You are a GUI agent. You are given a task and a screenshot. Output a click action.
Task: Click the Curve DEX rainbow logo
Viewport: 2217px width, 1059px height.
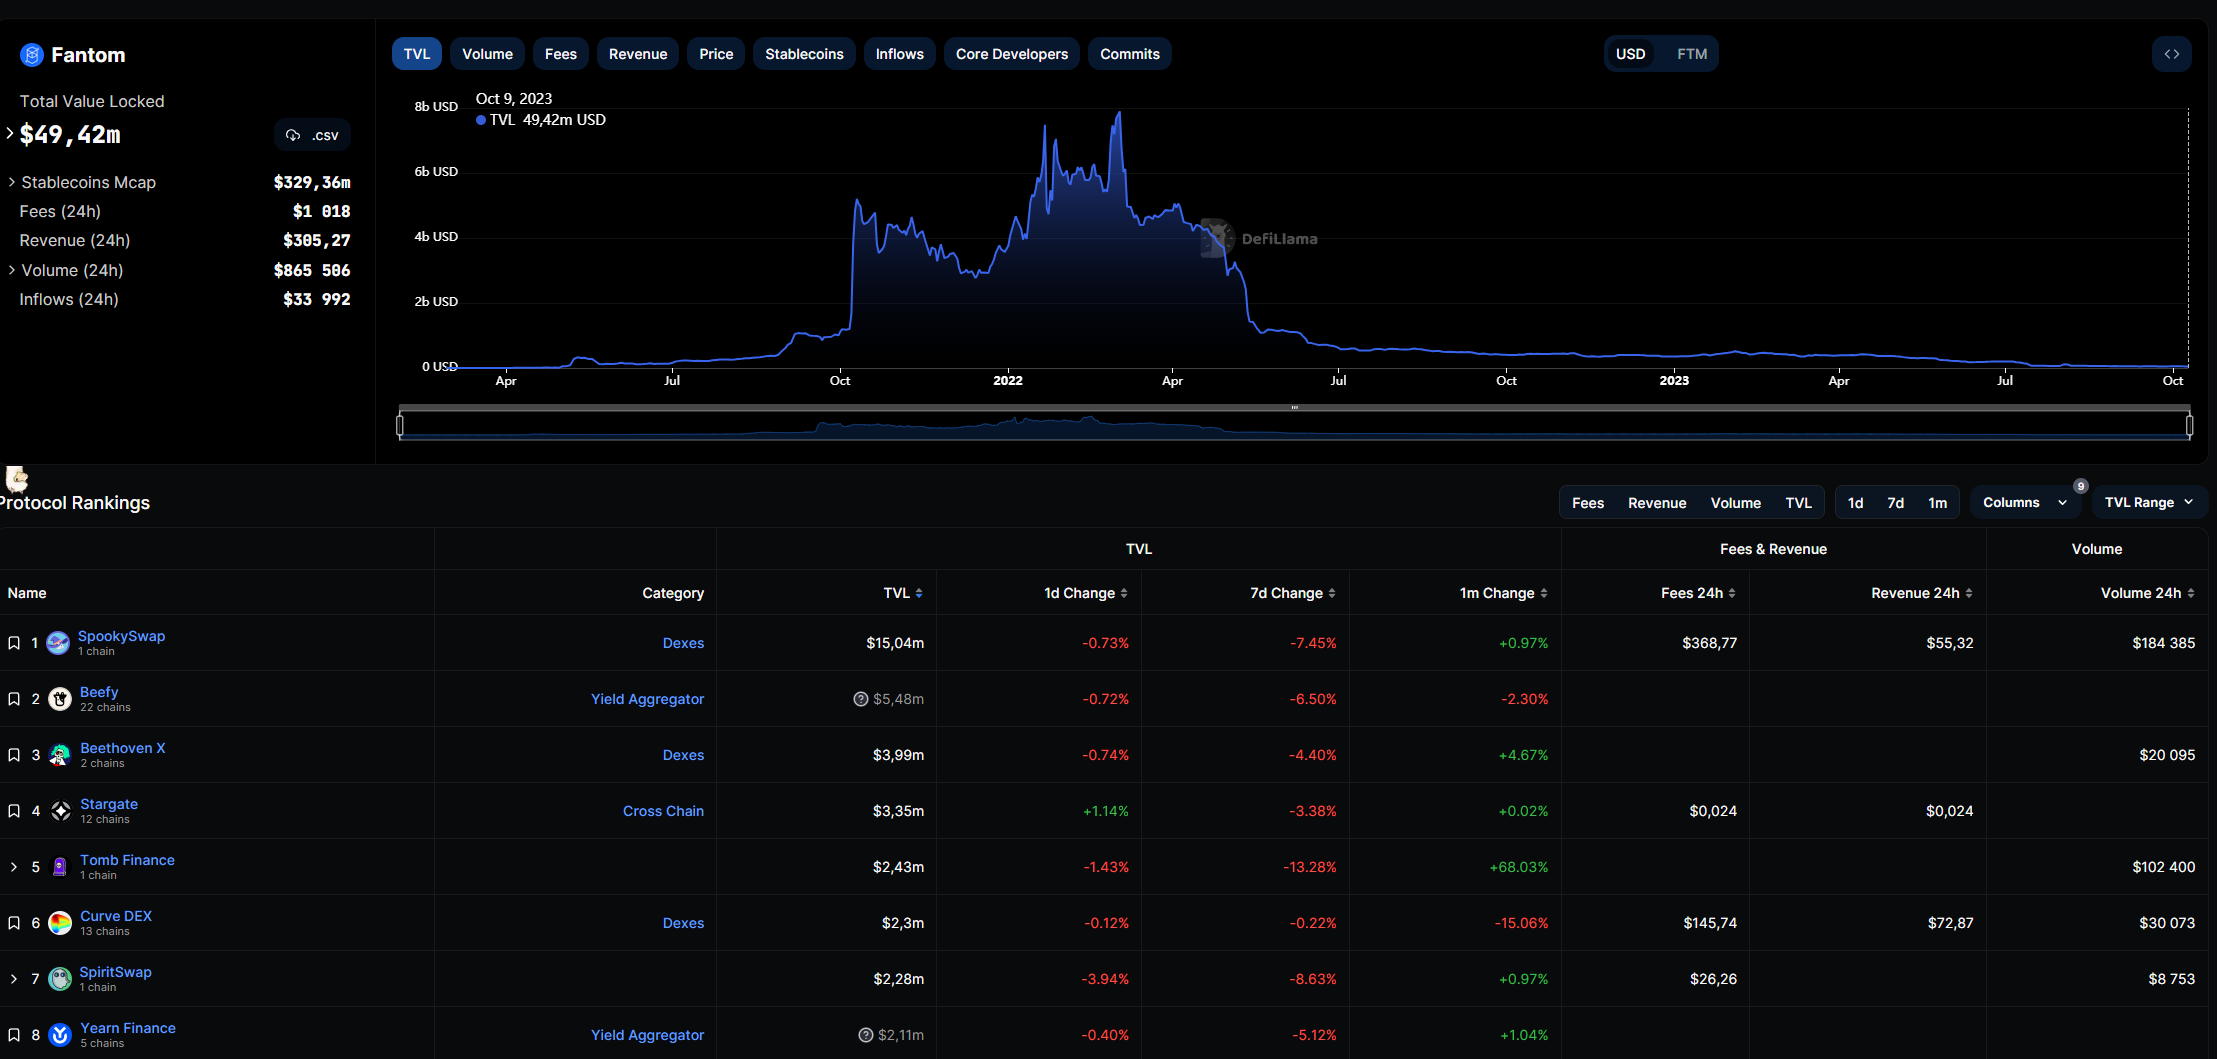click(x=60, y=923)
